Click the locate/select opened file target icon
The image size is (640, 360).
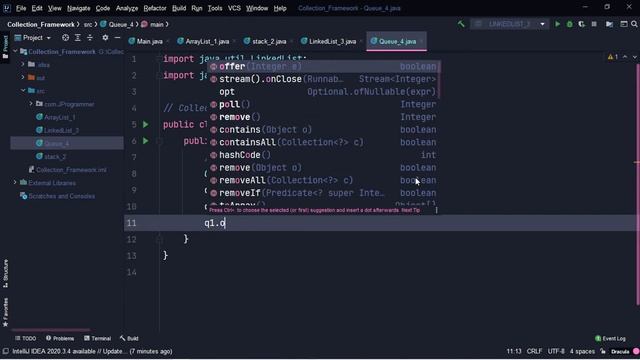65,38
